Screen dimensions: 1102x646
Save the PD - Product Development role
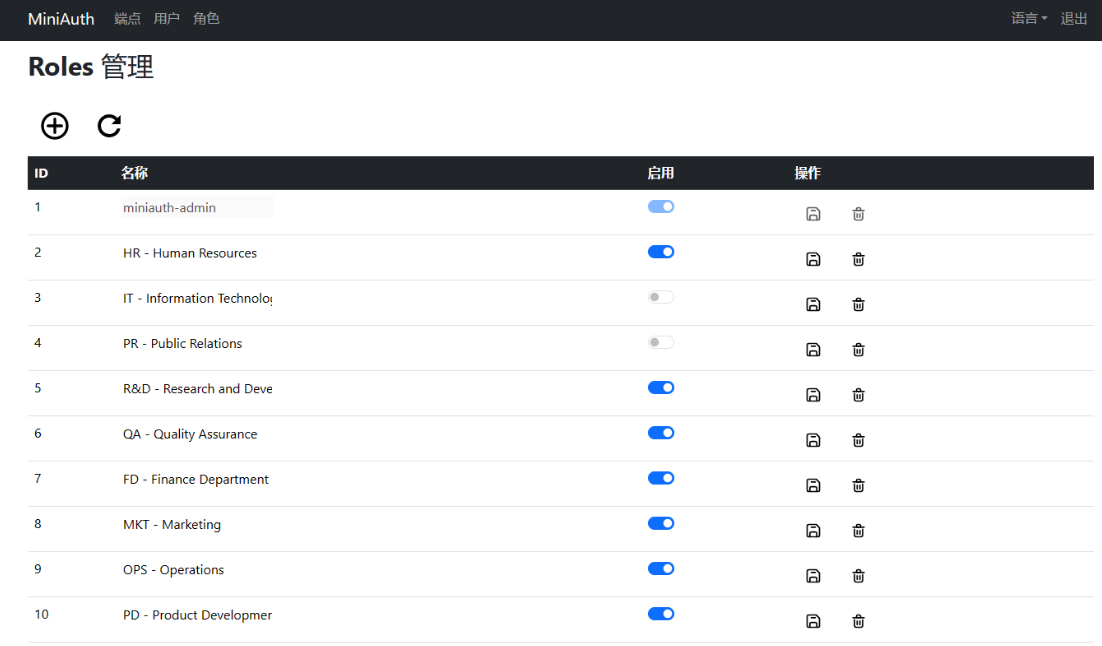(x=813, y=621)
